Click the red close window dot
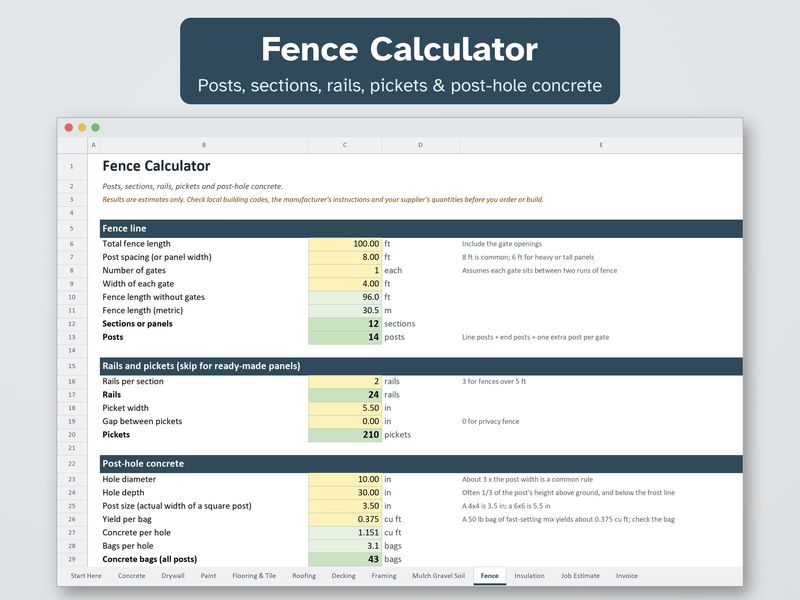The height and width of the screenshot is (600, 800). click(x=69, y=128)
